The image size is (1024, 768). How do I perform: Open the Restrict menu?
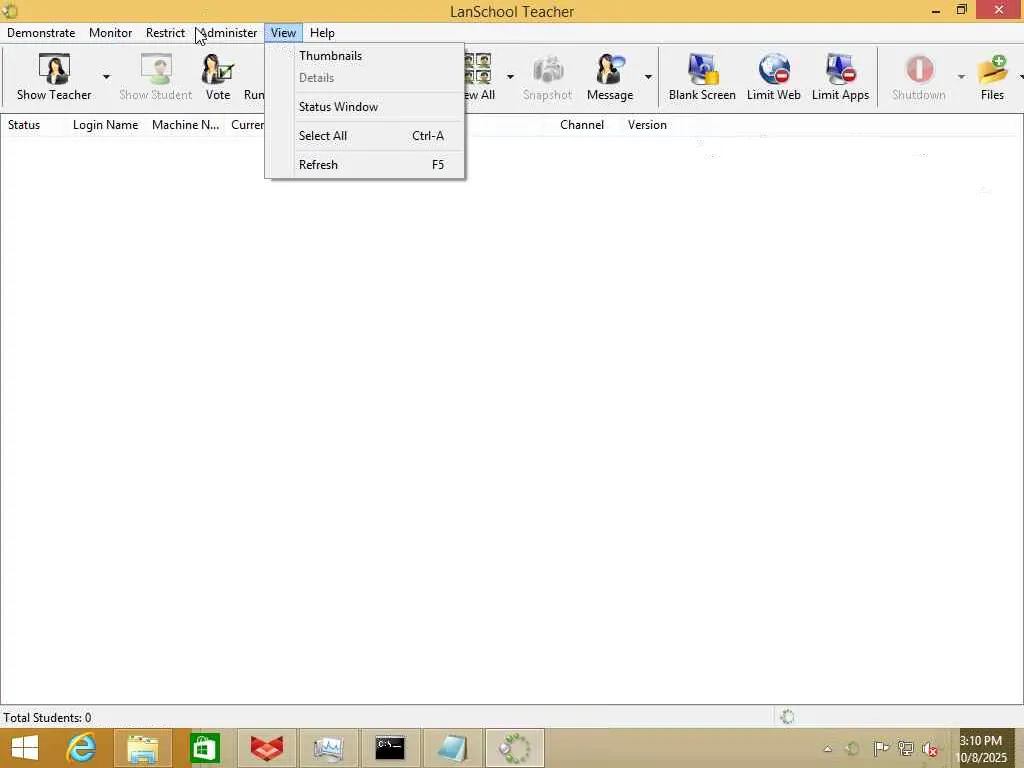point(165,33)
